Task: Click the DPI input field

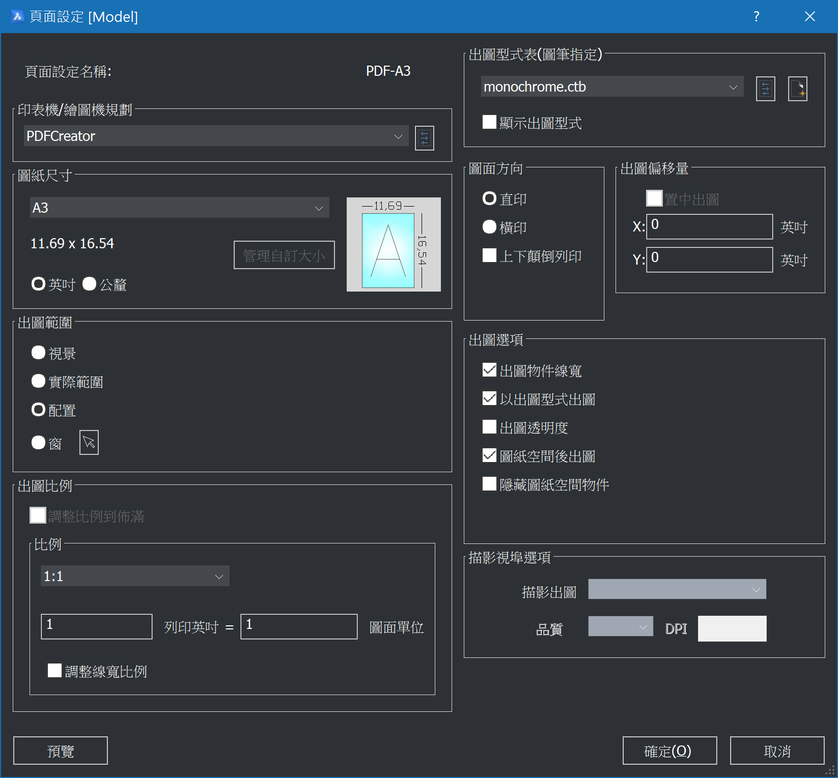Action: (732, 628)
